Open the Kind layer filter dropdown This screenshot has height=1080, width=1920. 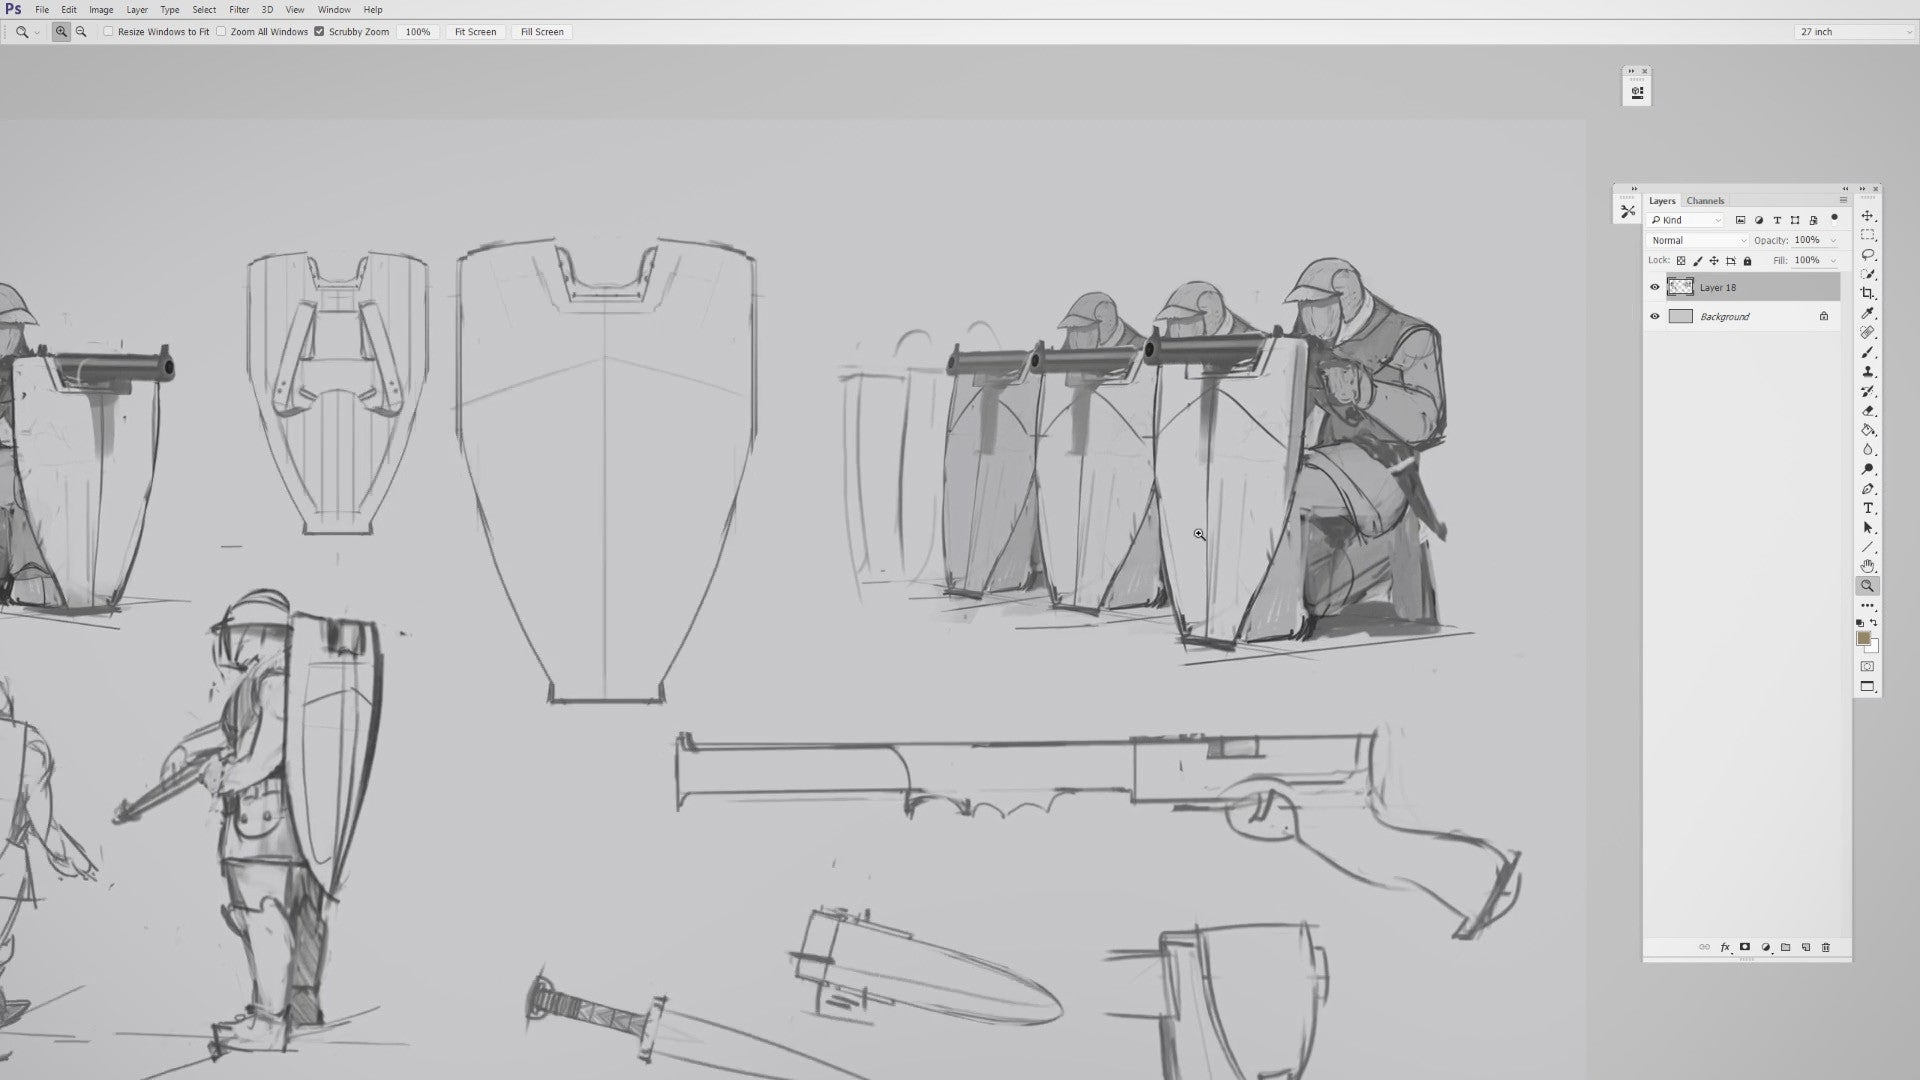[x=1686, y=220]
